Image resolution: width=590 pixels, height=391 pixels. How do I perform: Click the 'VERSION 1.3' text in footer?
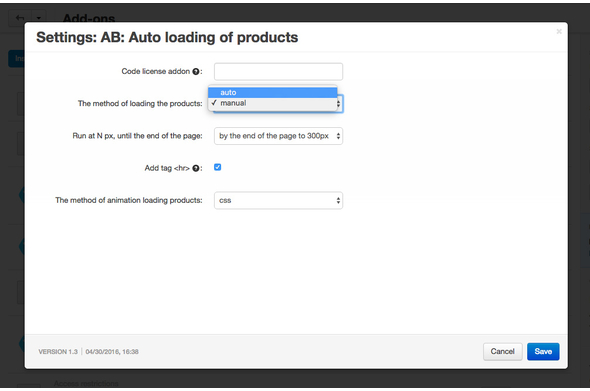pyautogui.click(x=58, y=351)
